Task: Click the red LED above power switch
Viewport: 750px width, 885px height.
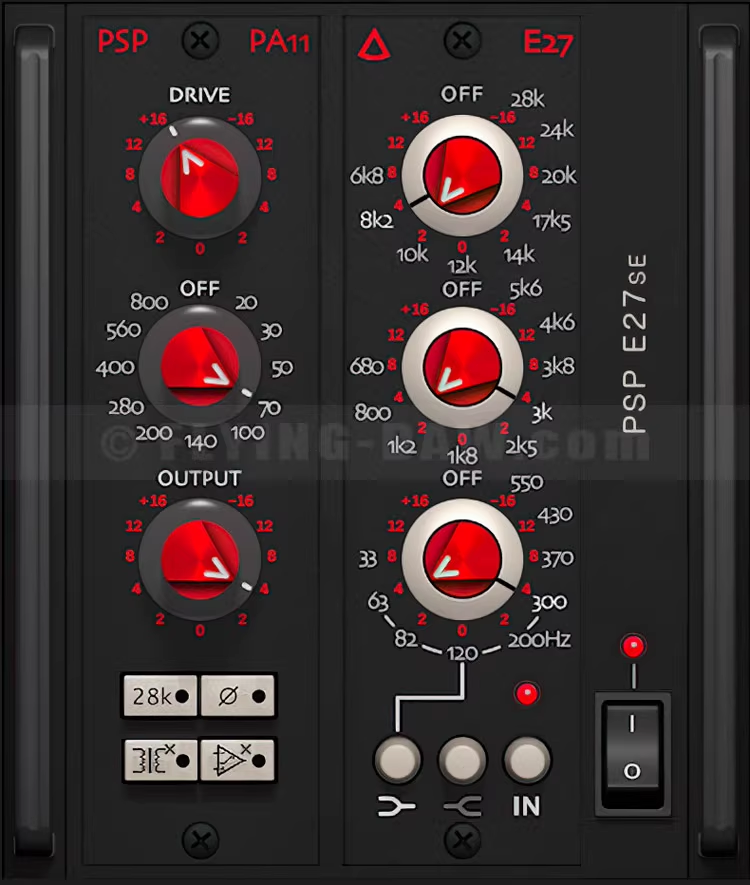Action: click(633, 646)
